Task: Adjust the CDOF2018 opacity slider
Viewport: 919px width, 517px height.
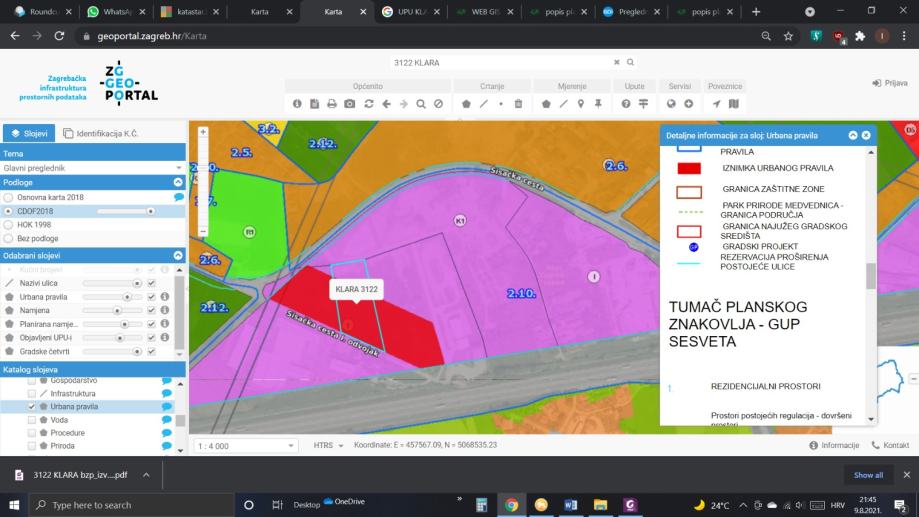Action: (x=150, y=211)
